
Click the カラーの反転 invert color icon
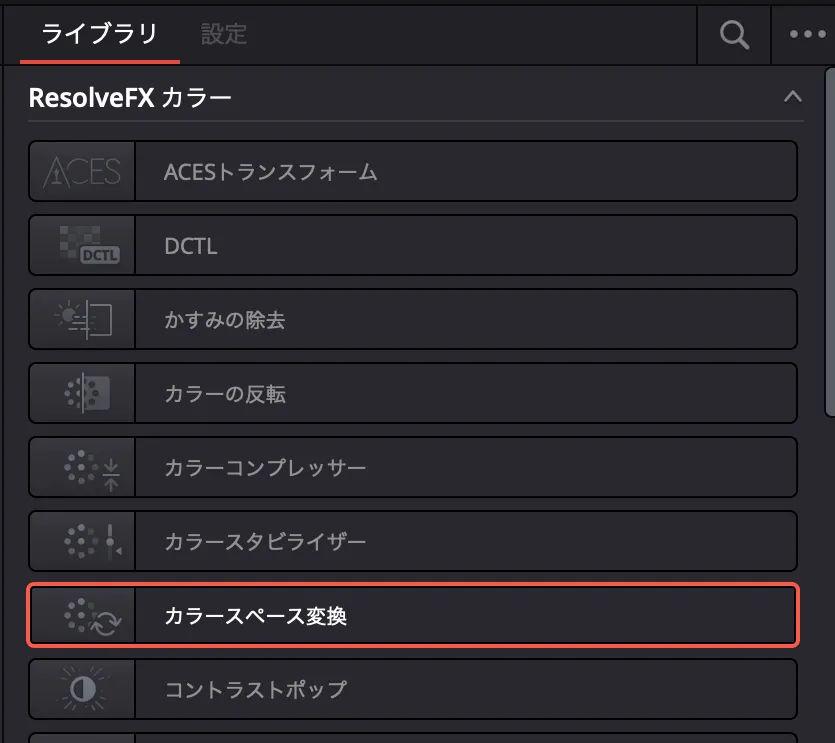(x=82, y=393)
